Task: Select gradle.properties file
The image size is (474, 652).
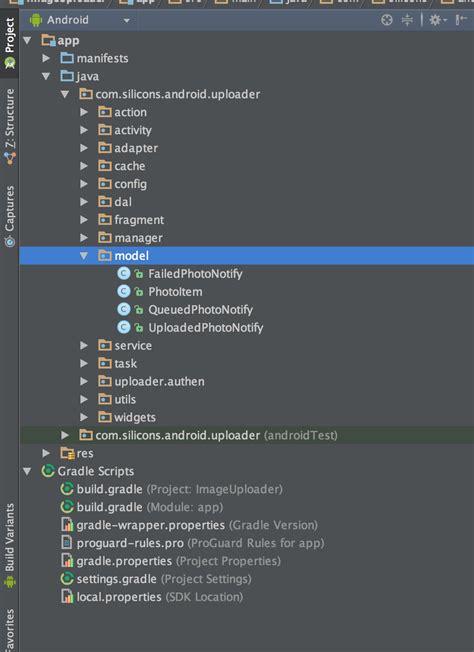Action: pyautogui.click(x=178, y=561)
